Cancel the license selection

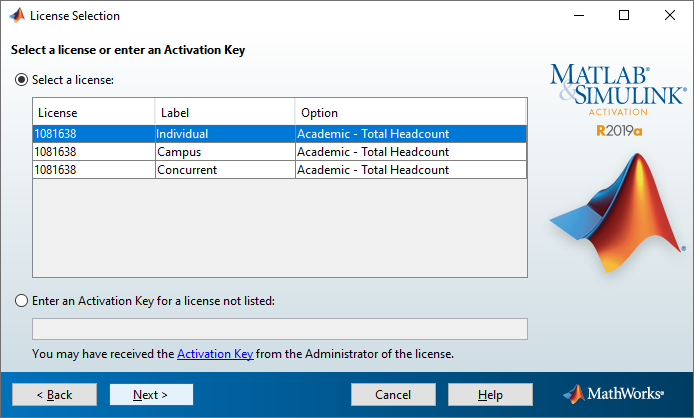[x=393, y=395]
